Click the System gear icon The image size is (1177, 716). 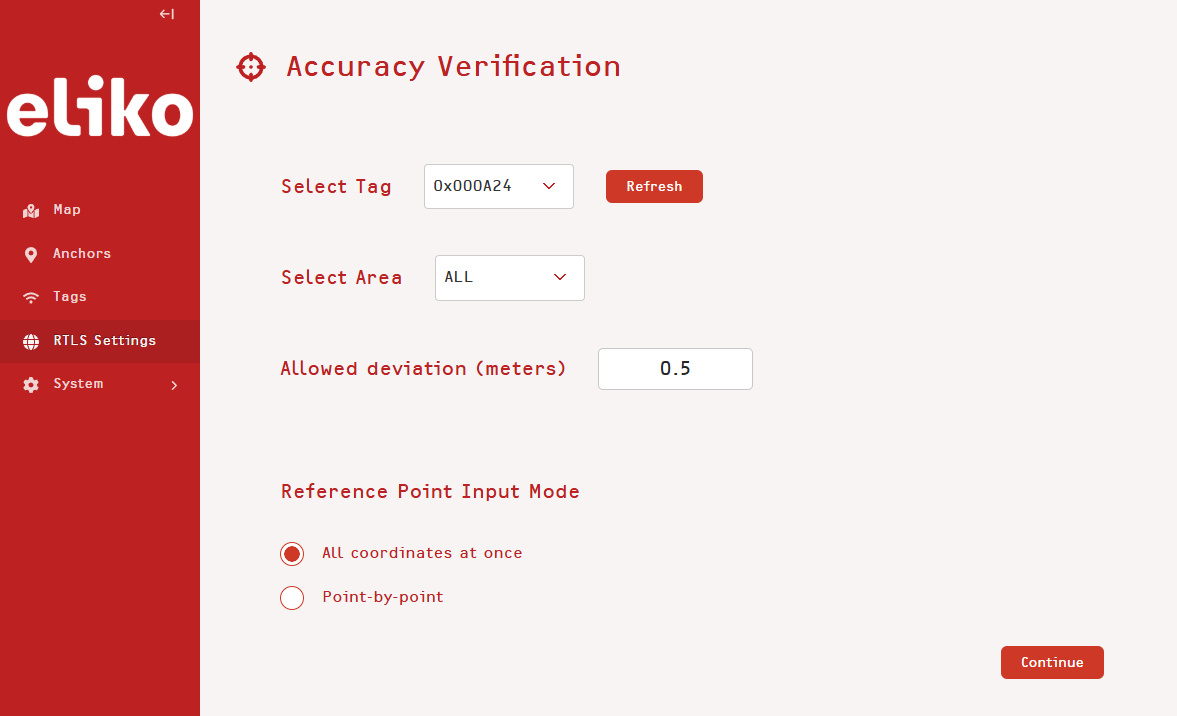tap(31, 385)
